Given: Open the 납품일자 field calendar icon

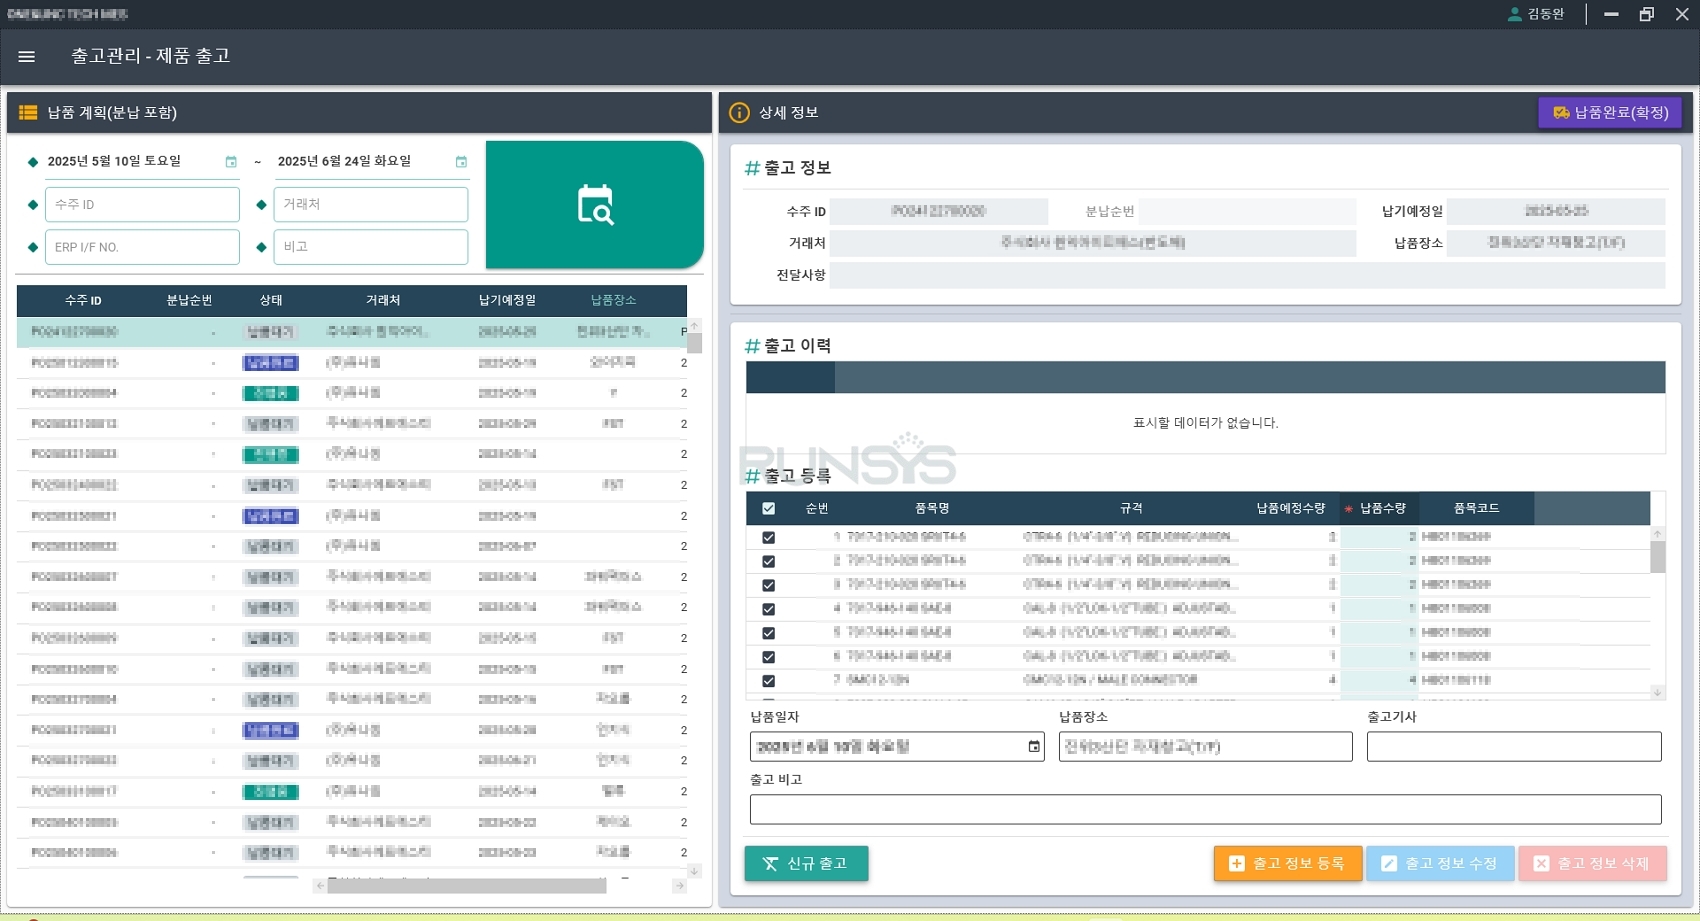Looking at the screenshot, I should pyautogui.click(x=1033, y=745).
